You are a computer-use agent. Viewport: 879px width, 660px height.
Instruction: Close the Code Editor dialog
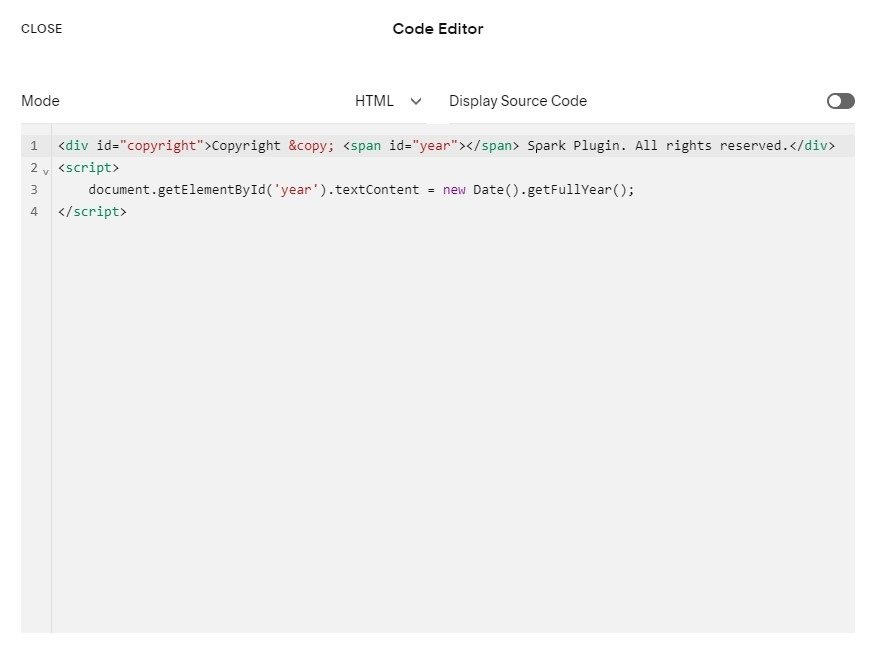click(41, 29)
